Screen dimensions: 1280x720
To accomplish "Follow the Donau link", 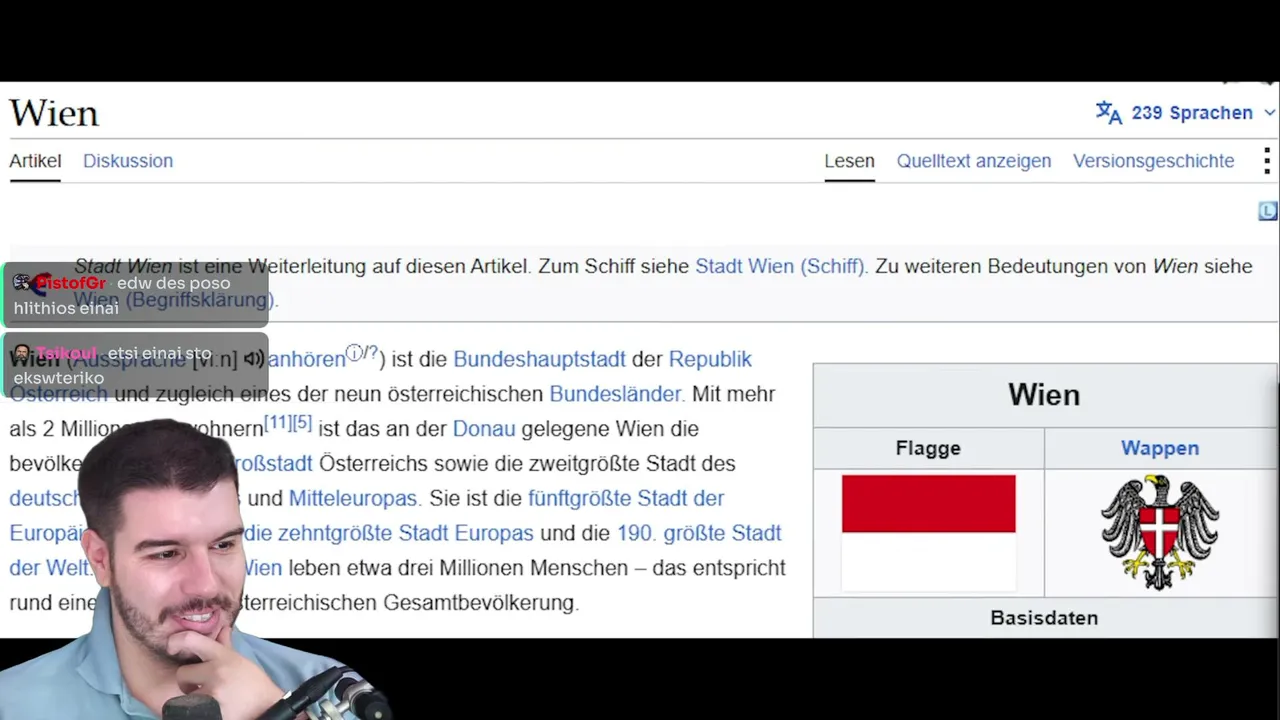I will click(x=484, y=429).
